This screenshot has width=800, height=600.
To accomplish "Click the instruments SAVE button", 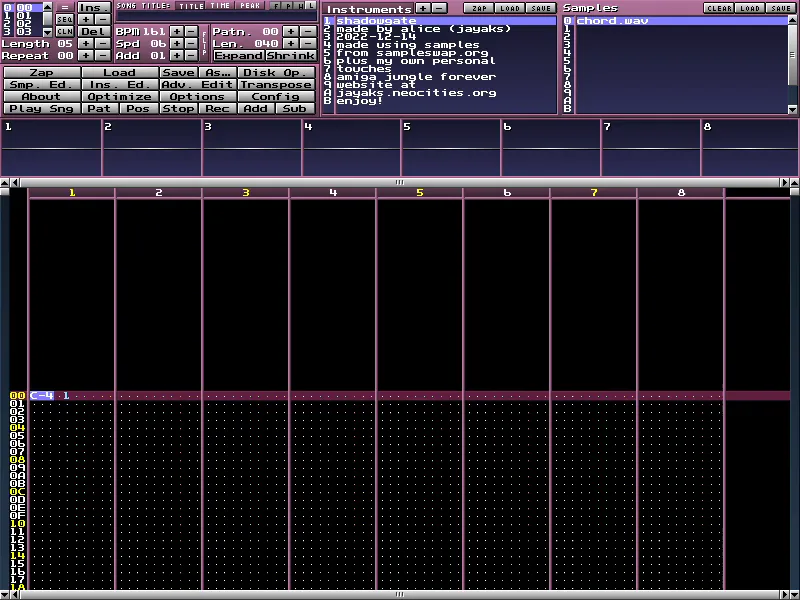I will 541,8.
